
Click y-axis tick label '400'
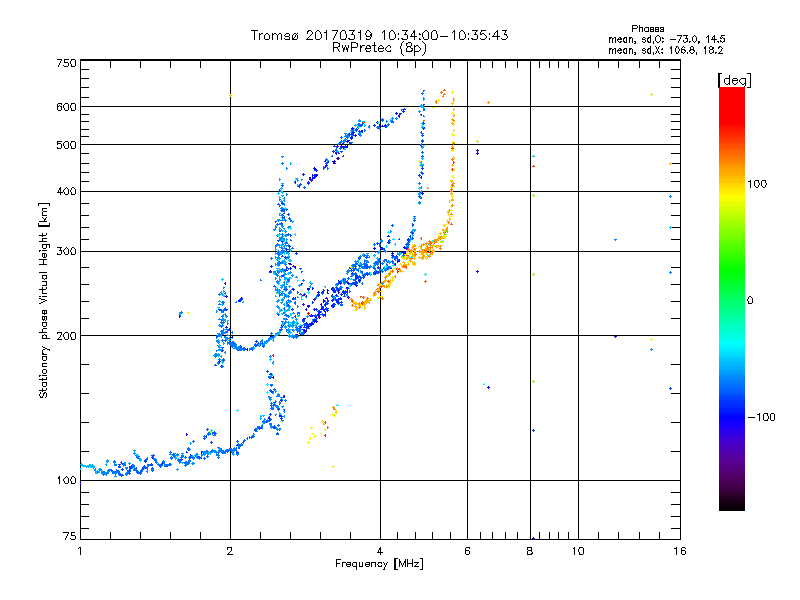[x=66, y=191]
